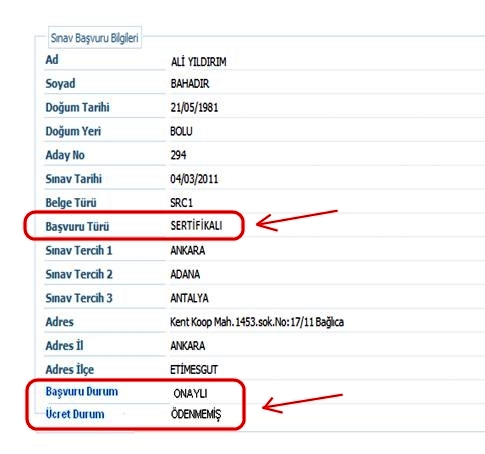
Task: Click the SERTİFİKALI application type value
Action: click(x=196, y=226)
